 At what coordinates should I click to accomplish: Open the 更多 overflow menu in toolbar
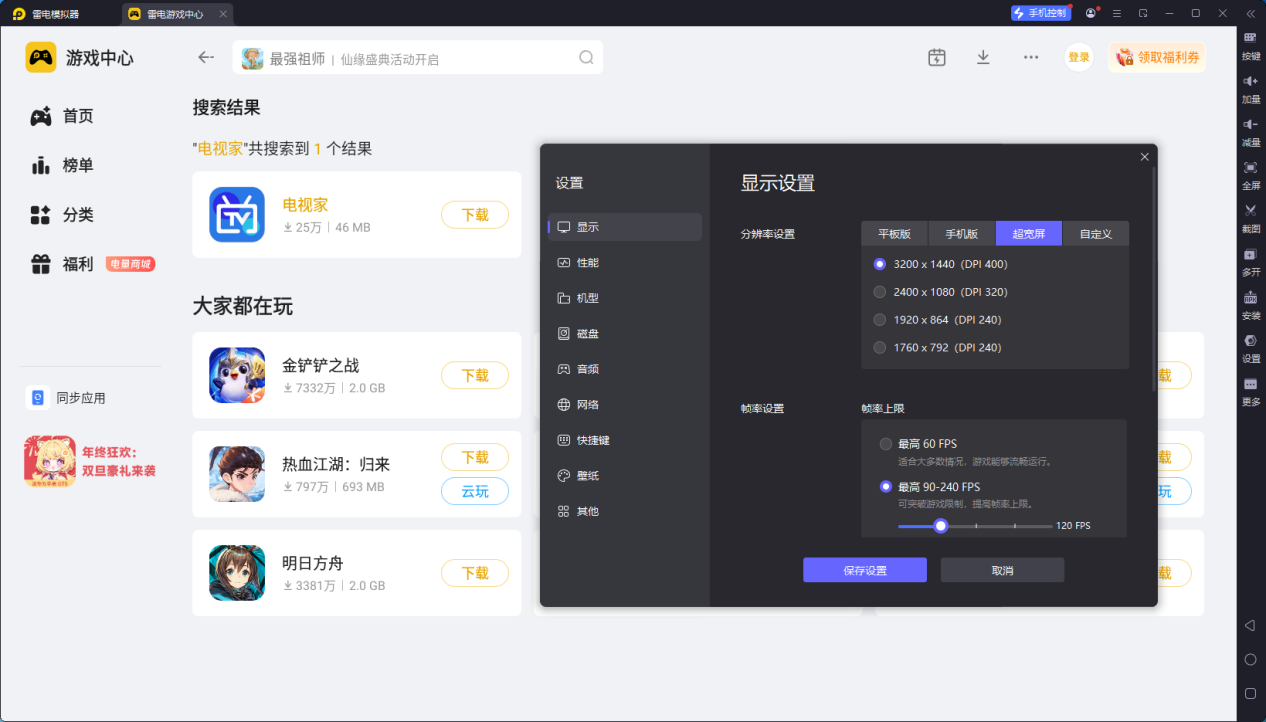tap(1031, 57)
